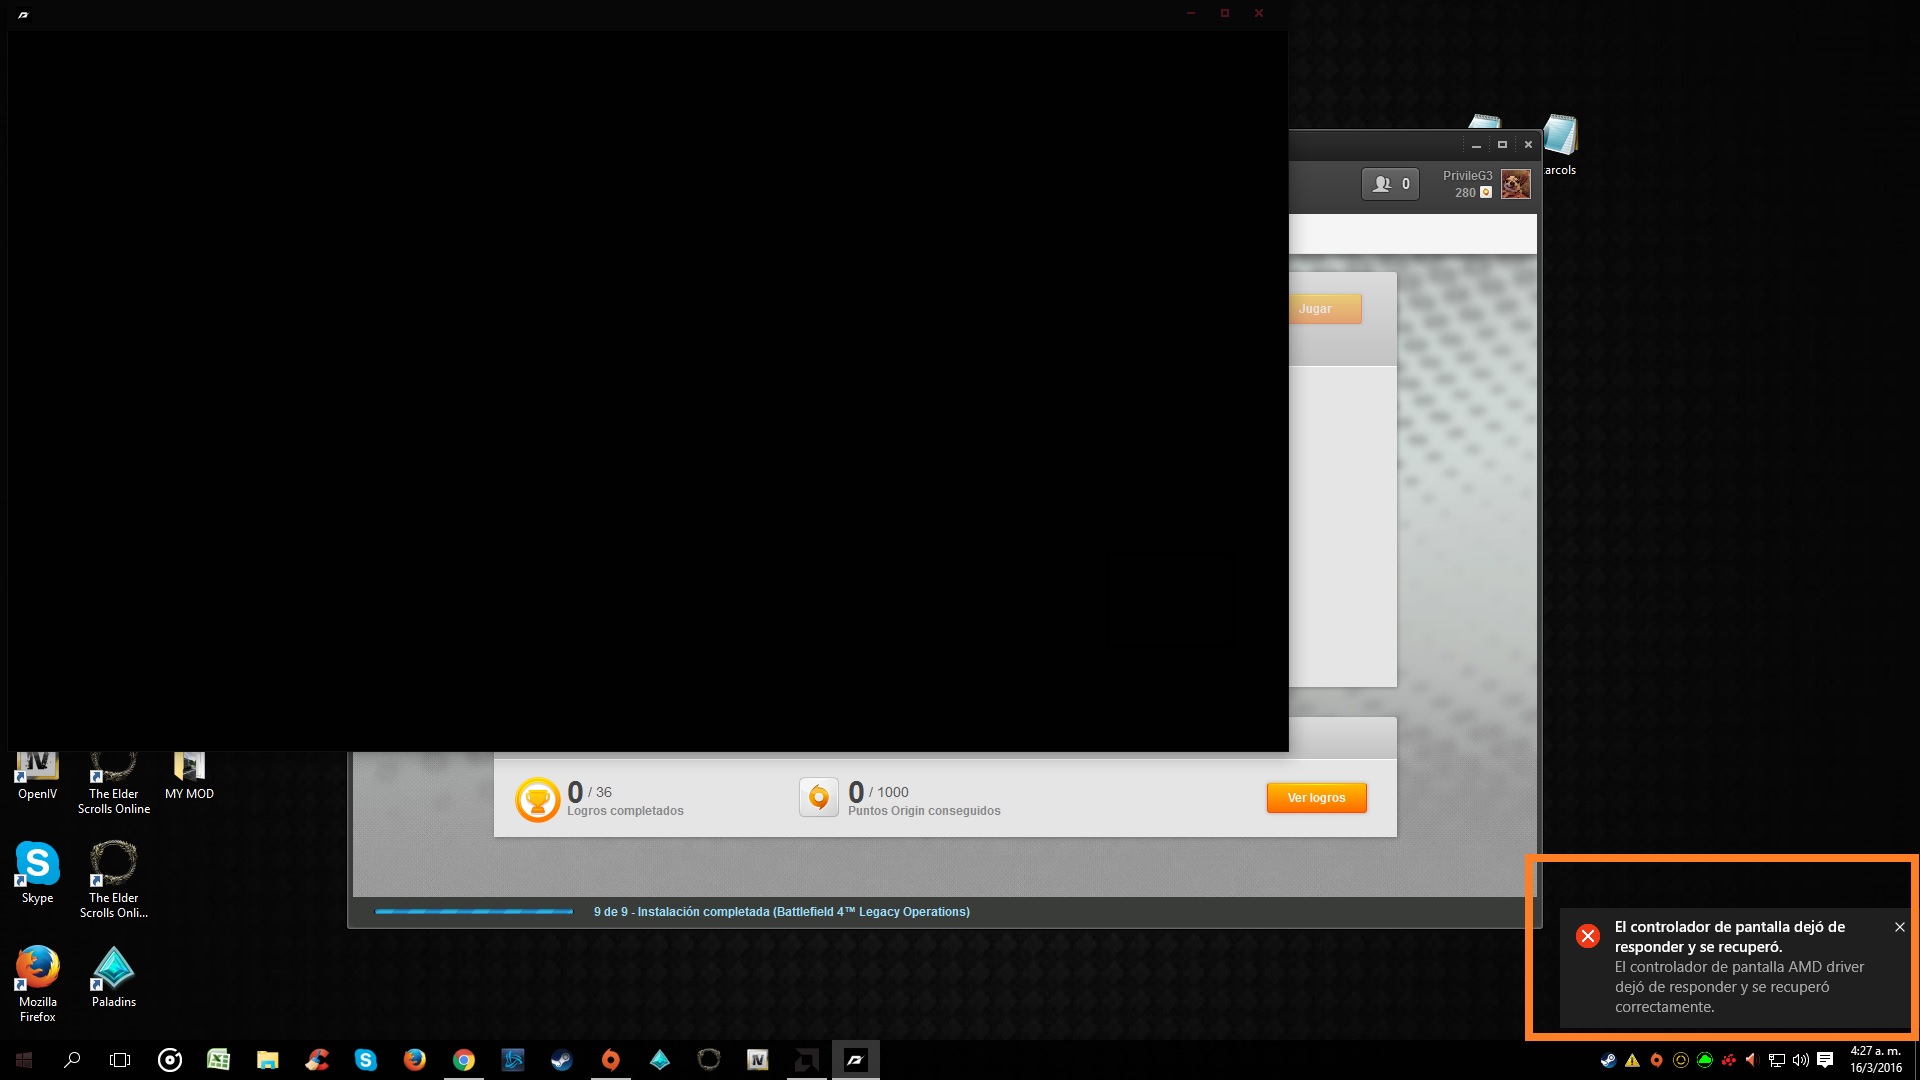
Task: Open the Origin friends list counter
Action: point(1390,184)
